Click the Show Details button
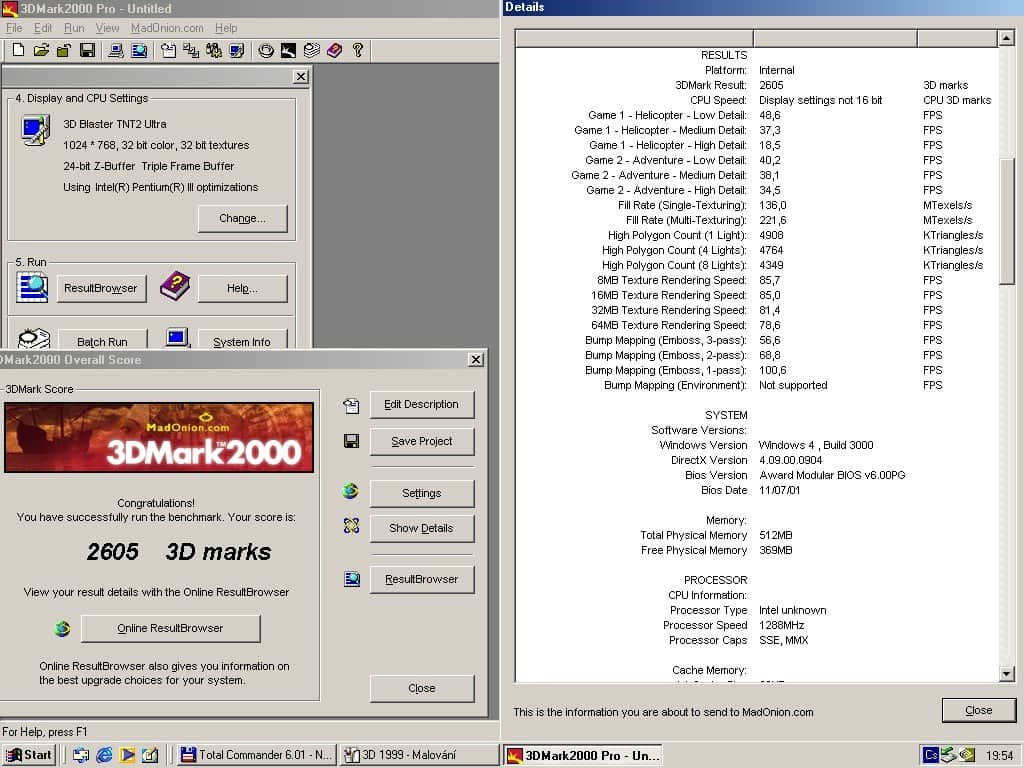 point(422,528)
